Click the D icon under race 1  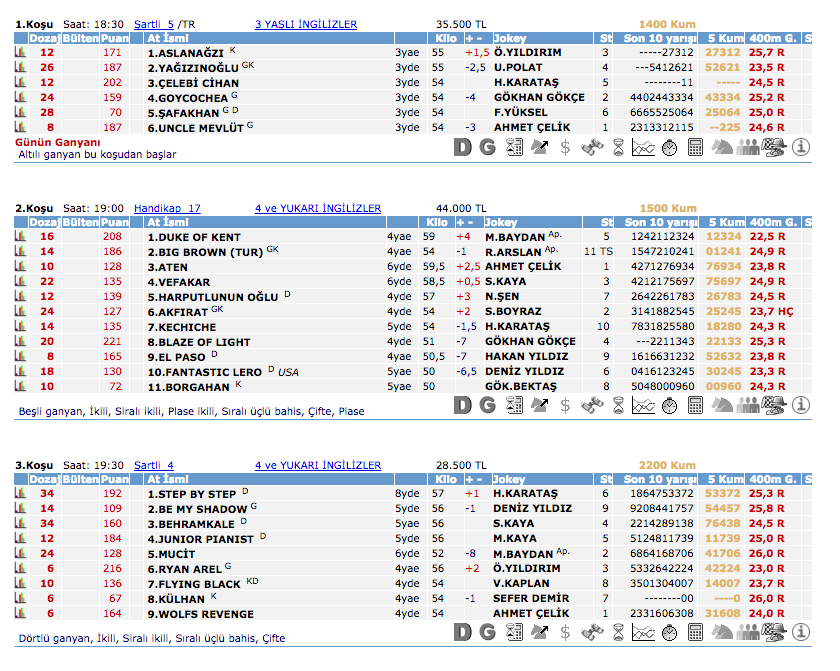[462, 148]
